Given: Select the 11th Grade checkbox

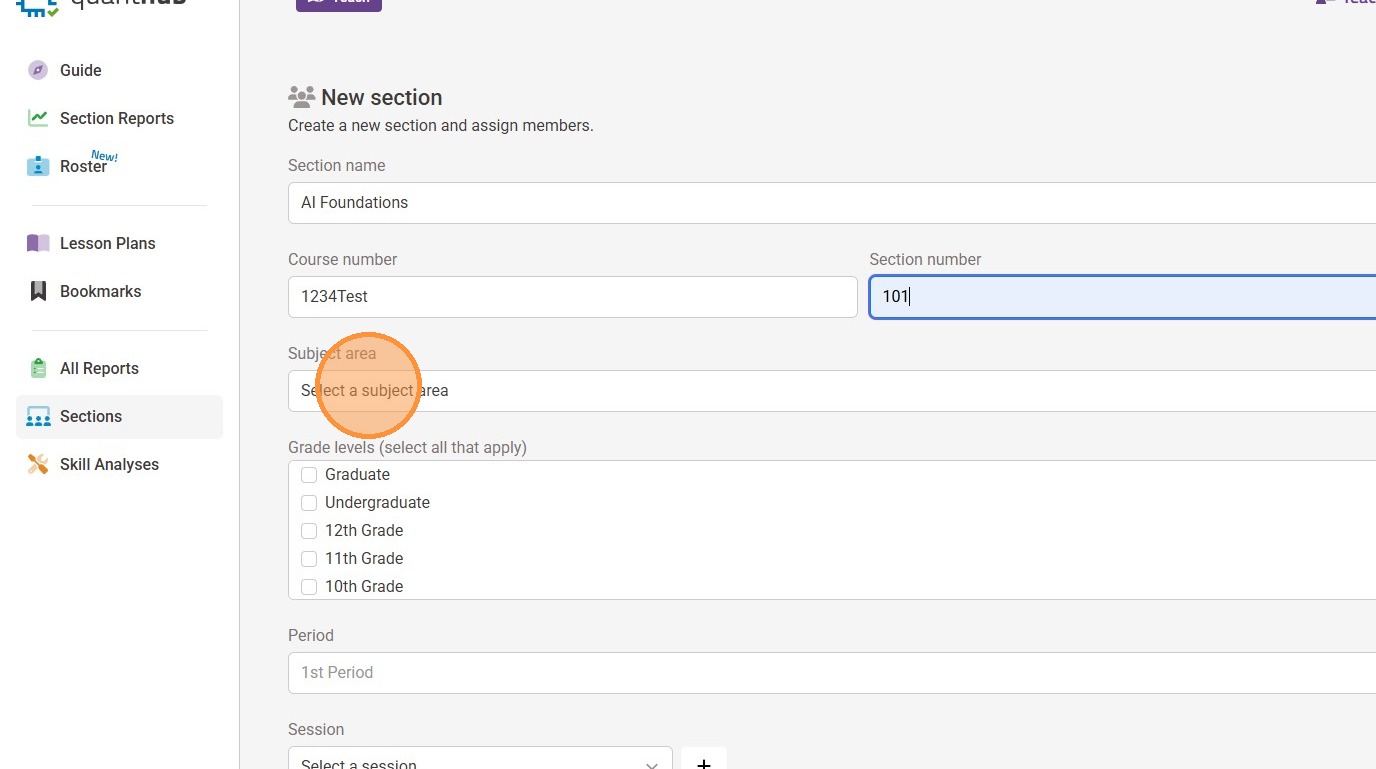Looking at the screenshot, I should coord(309,559).
